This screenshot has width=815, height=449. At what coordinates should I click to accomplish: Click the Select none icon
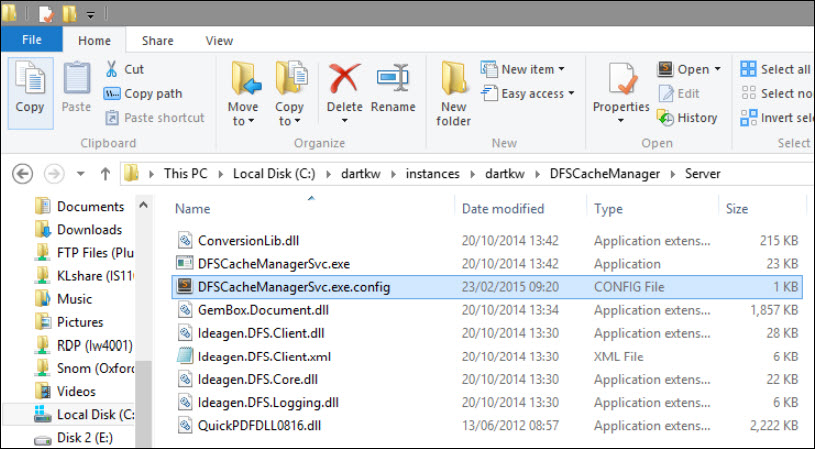[x=748, y=93]
